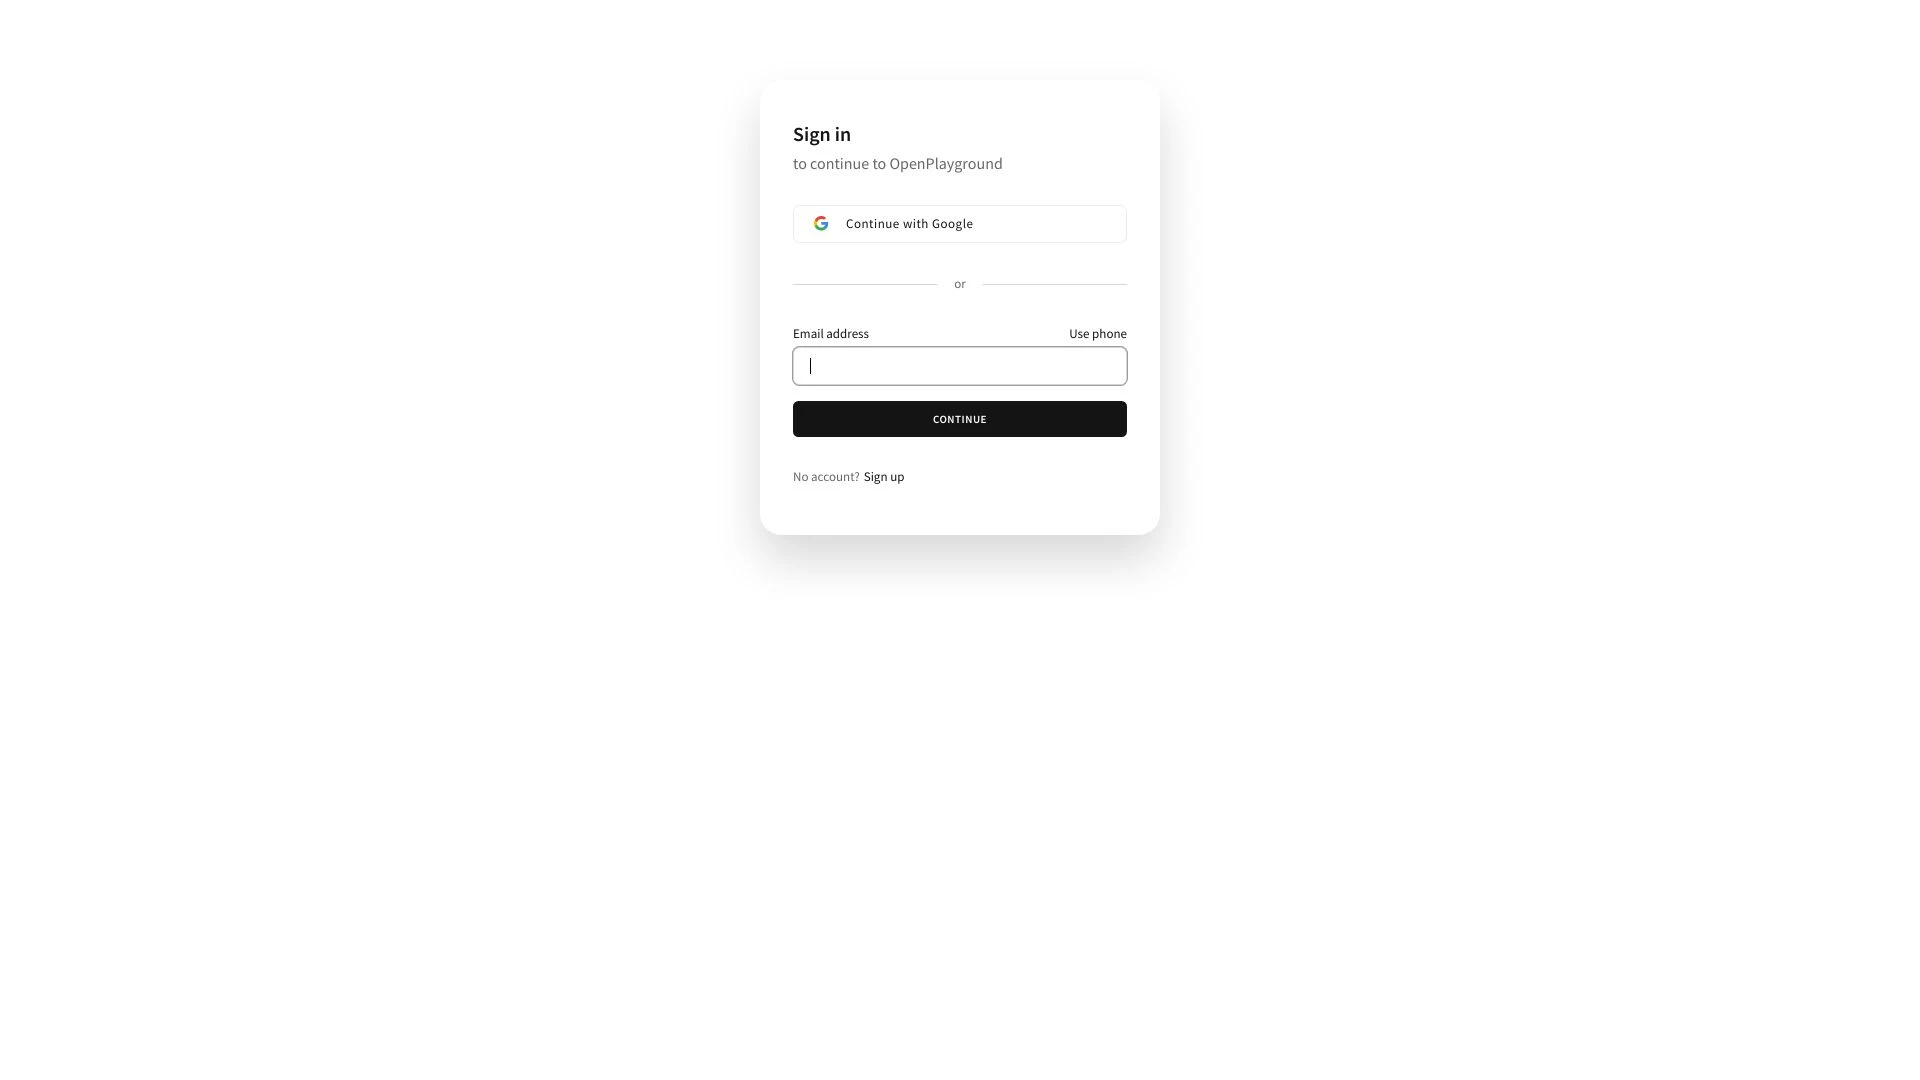
Task: Click the 'or' divider area
Action: pyautogui.click(x=959, y=282)
